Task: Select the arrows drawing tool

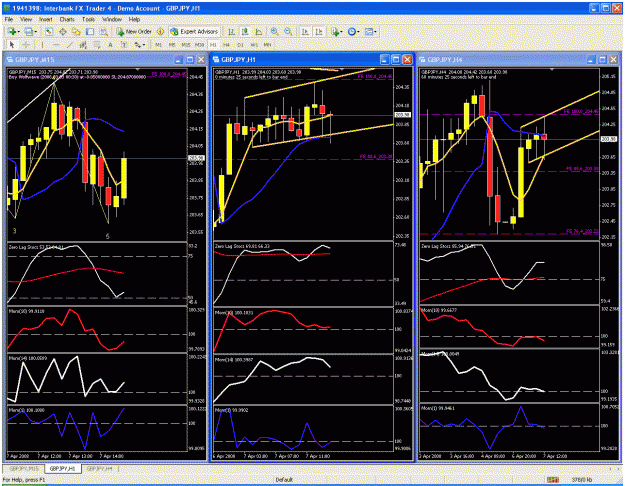Action: [x=138, y=45]
